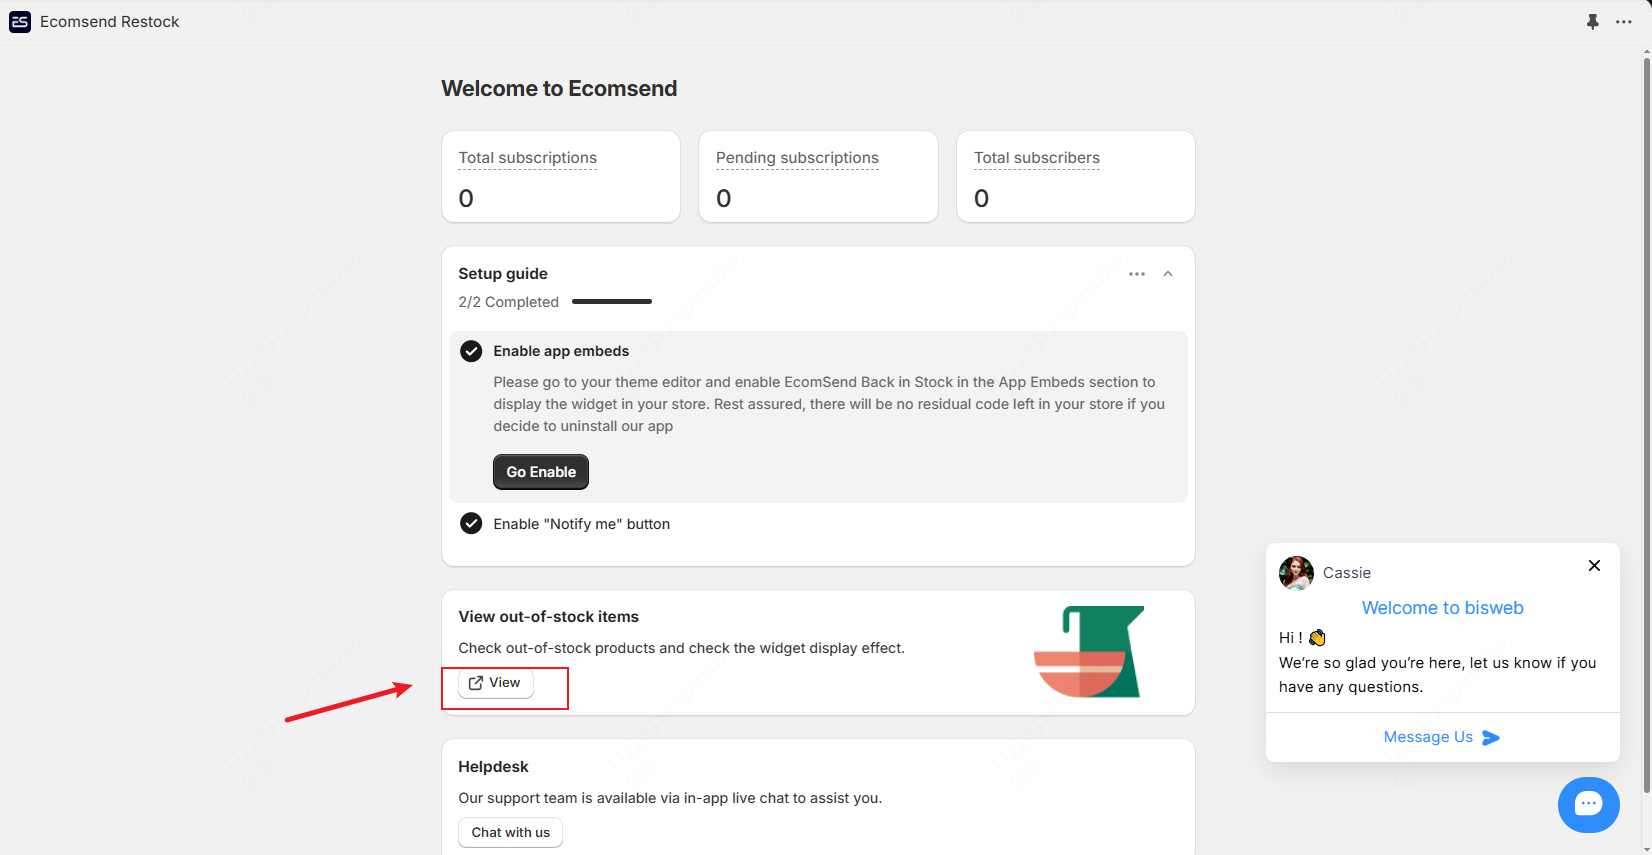Click the Setup guide progress bar

tap(612, 302)
